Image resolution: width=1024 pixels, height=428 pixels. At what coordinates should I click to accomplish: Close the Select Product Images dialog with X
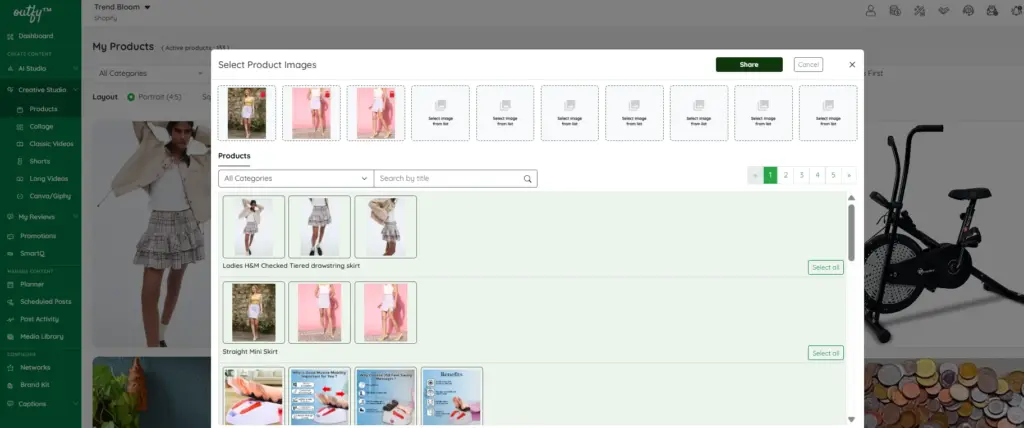tap(852, 65)
